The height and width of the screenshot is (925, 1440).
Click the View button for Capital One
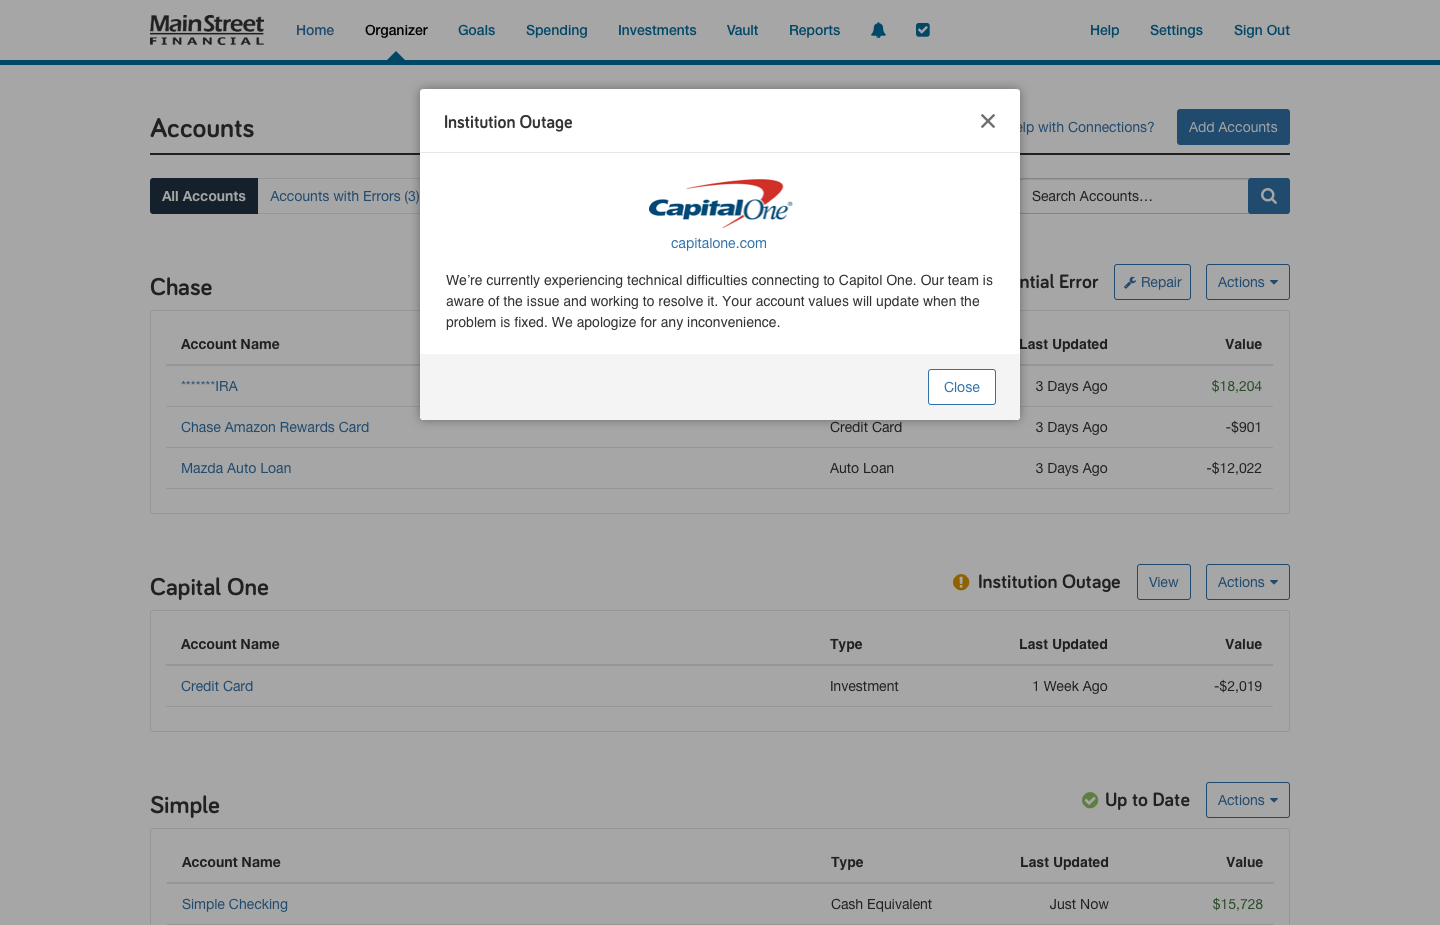click(x=1164, y=582)
